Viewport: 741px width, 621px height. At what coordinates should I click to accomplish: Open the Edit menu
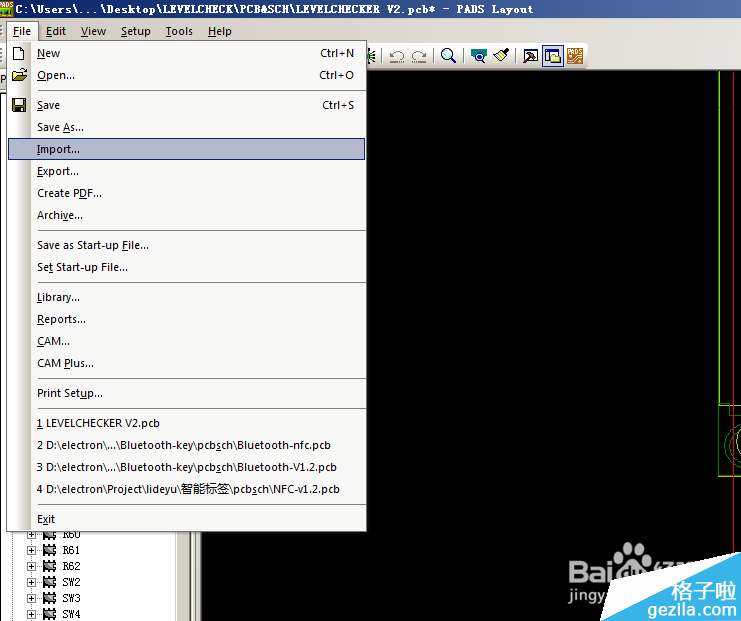[x=56, y=31]
